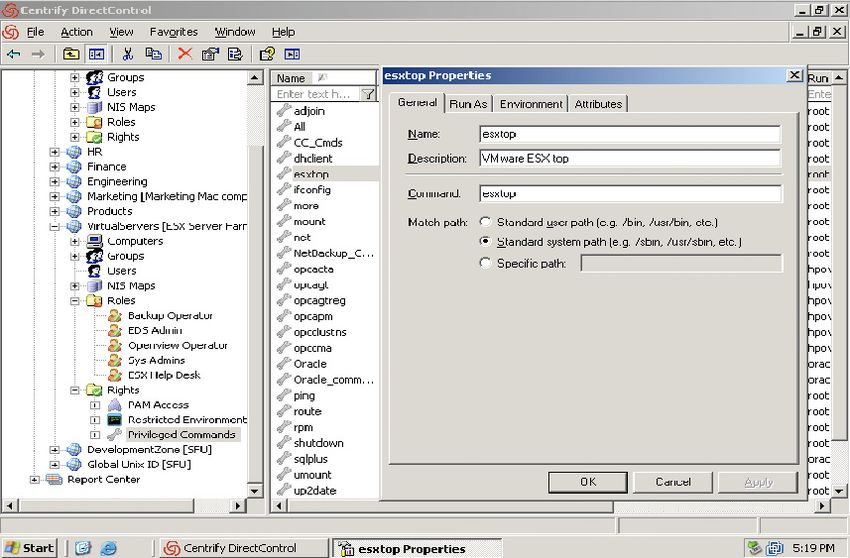
Task: Click the Copy toolbar icon
Action: pyautogui.click(x=153, y=54)
